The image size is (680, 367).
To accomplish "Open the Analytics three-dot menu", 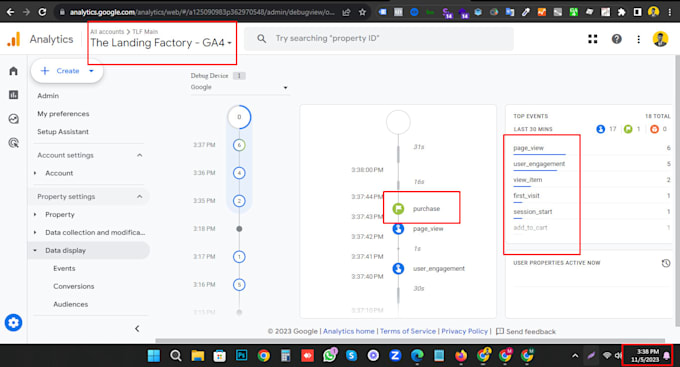I will pyautogui.click(x=638, y=39).
